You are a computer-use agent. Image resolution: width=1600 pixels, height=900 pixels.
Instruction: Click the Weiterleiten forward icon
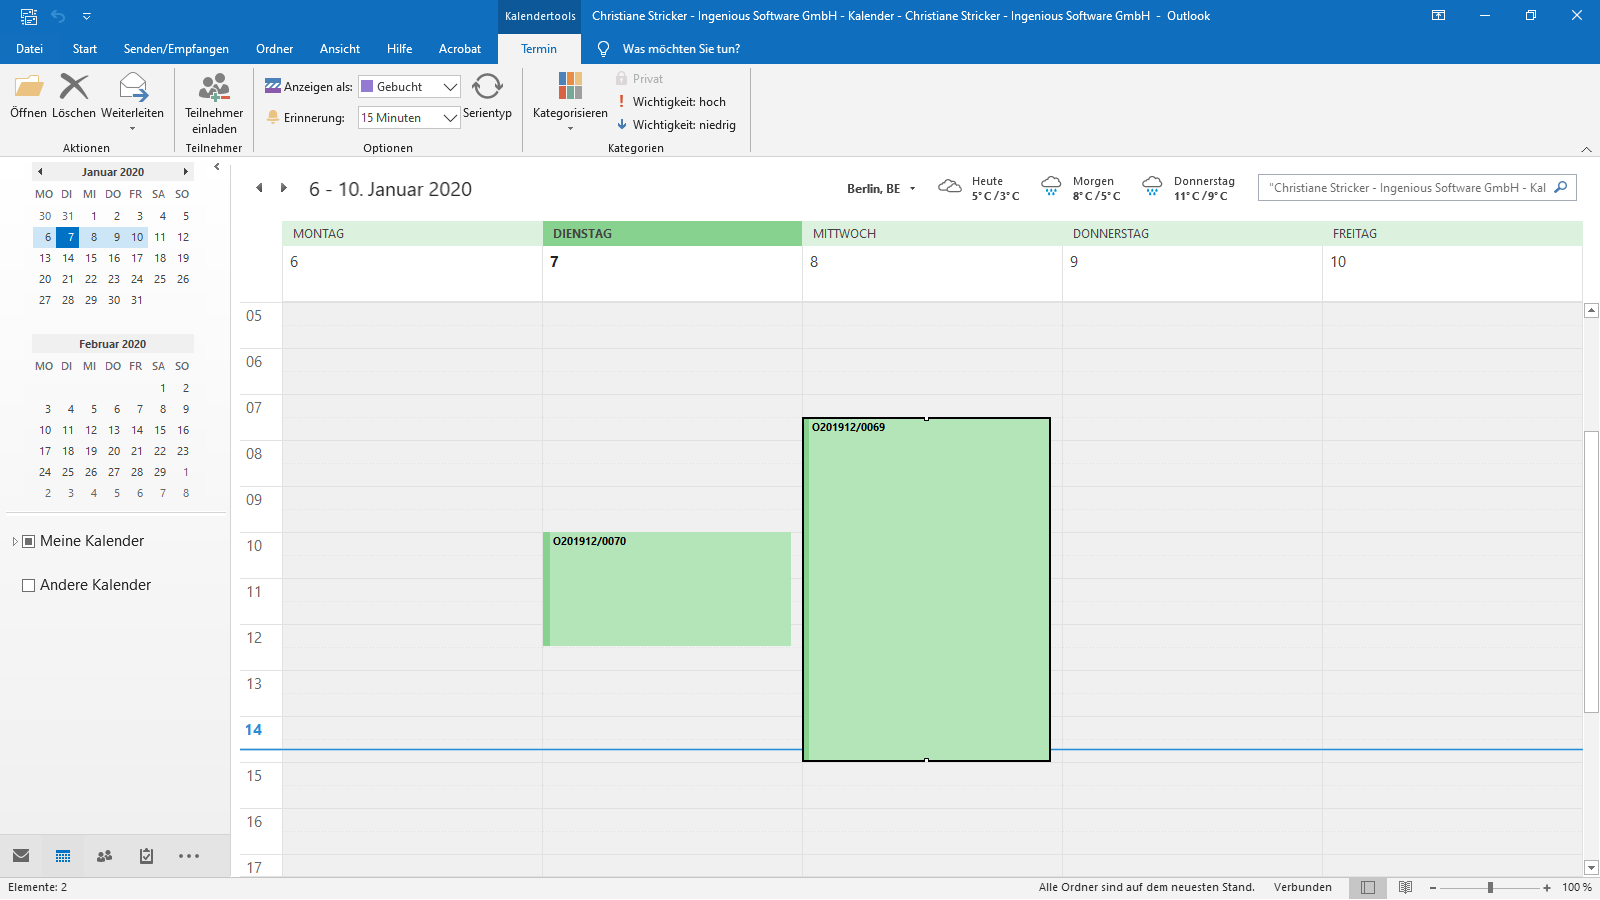[132, 88]
